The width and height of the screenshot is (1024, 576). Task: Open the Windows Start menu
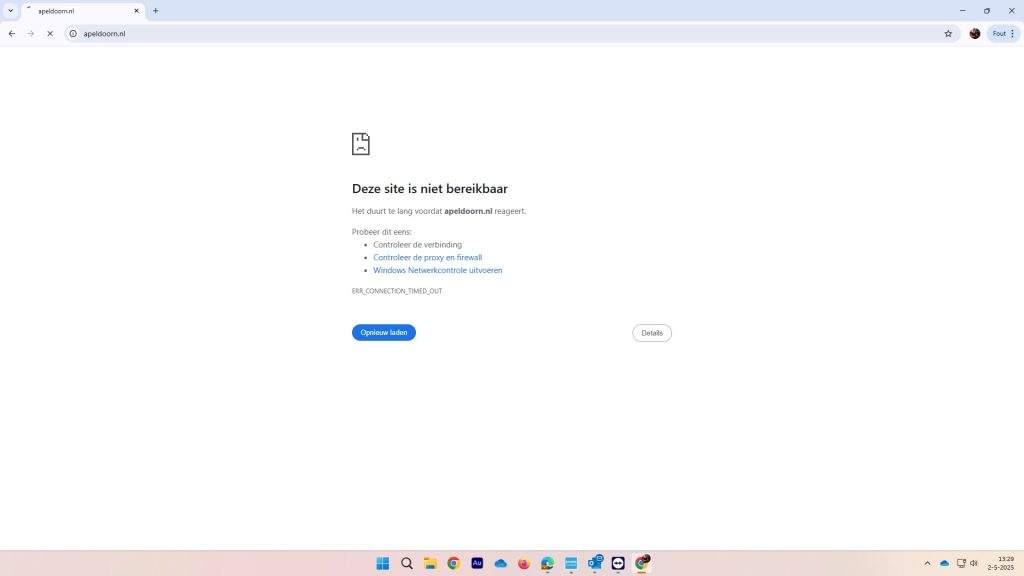pos(383,563)
